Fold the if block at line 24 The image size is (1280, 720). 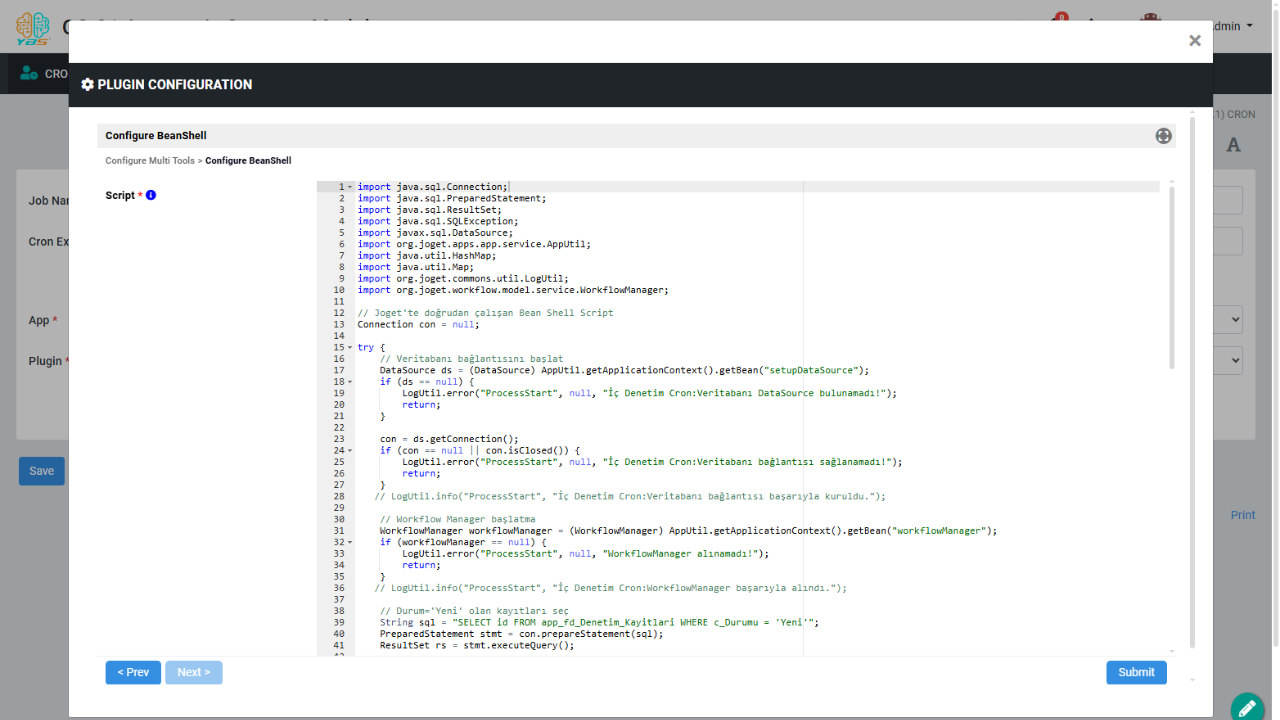350,451
